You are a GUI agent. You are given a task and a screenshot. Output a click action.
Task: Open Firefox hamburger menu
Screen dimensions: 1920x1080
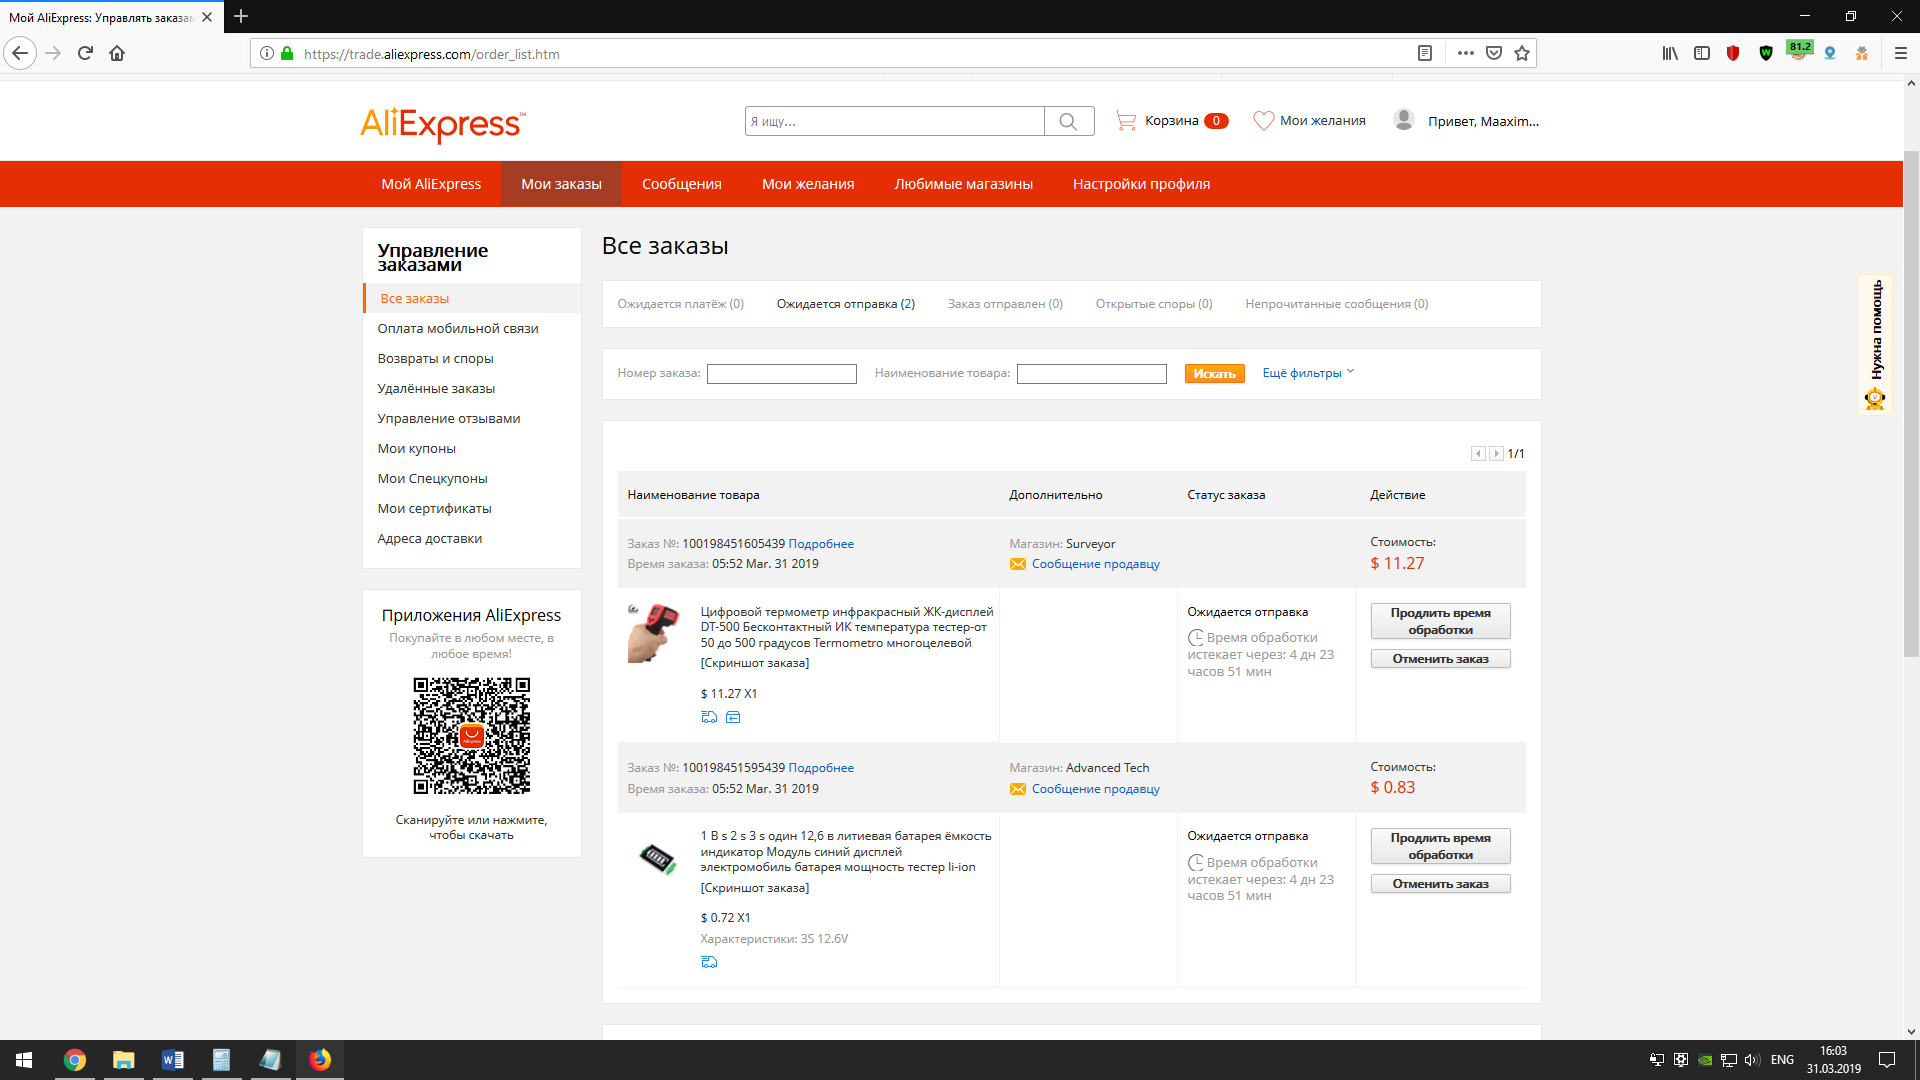[1901, 53]
